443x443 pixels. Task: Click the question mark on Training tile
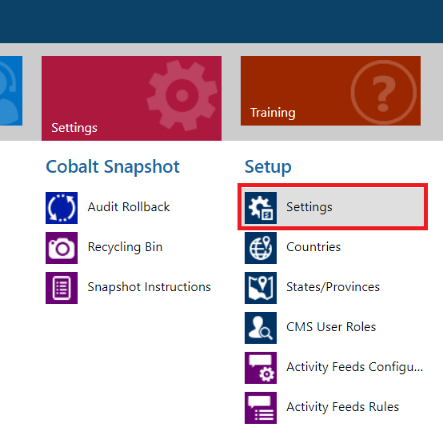tap(384, 93)
